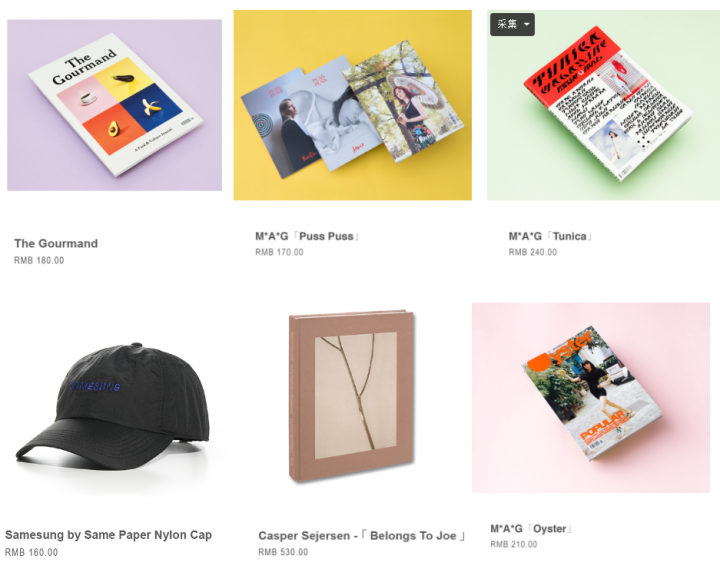Click the RMB 170.00 price
The height and width of the screenshot is (569, 720).
(x=279, y=252)
